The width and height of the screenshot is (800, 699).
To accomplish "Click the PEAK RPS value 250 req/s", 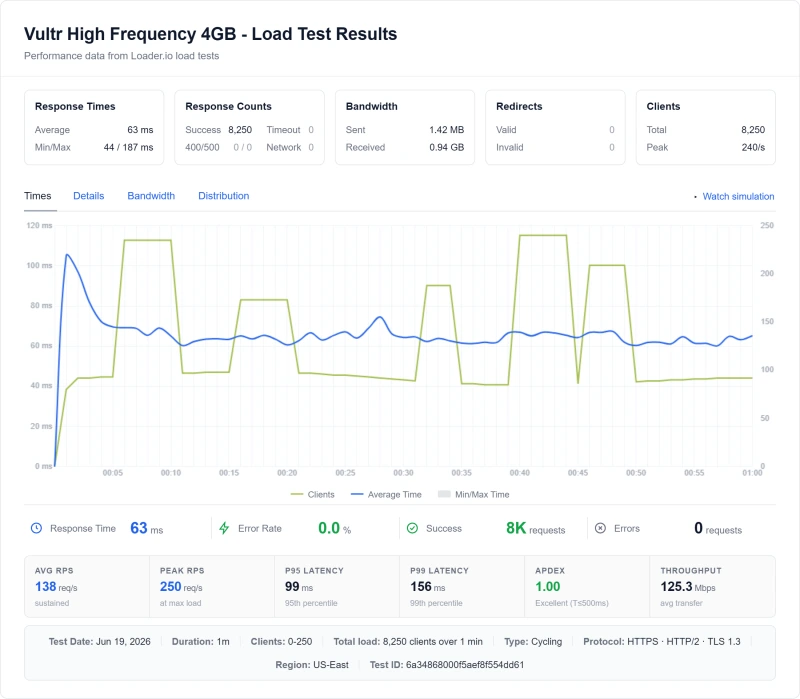I will point(181,587).
